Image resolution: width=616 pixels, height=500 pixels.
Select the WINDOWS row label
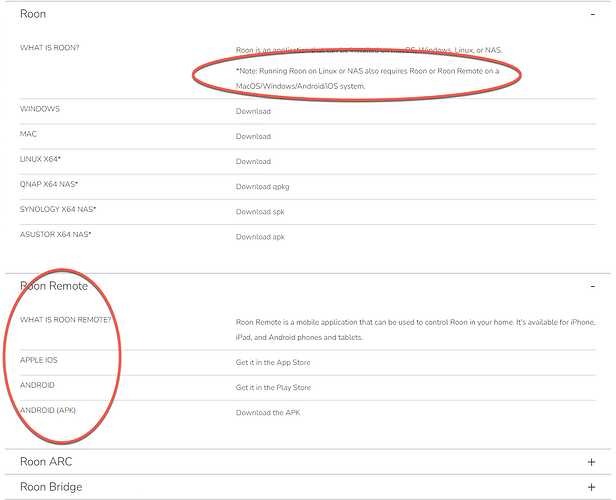(40, 109)
